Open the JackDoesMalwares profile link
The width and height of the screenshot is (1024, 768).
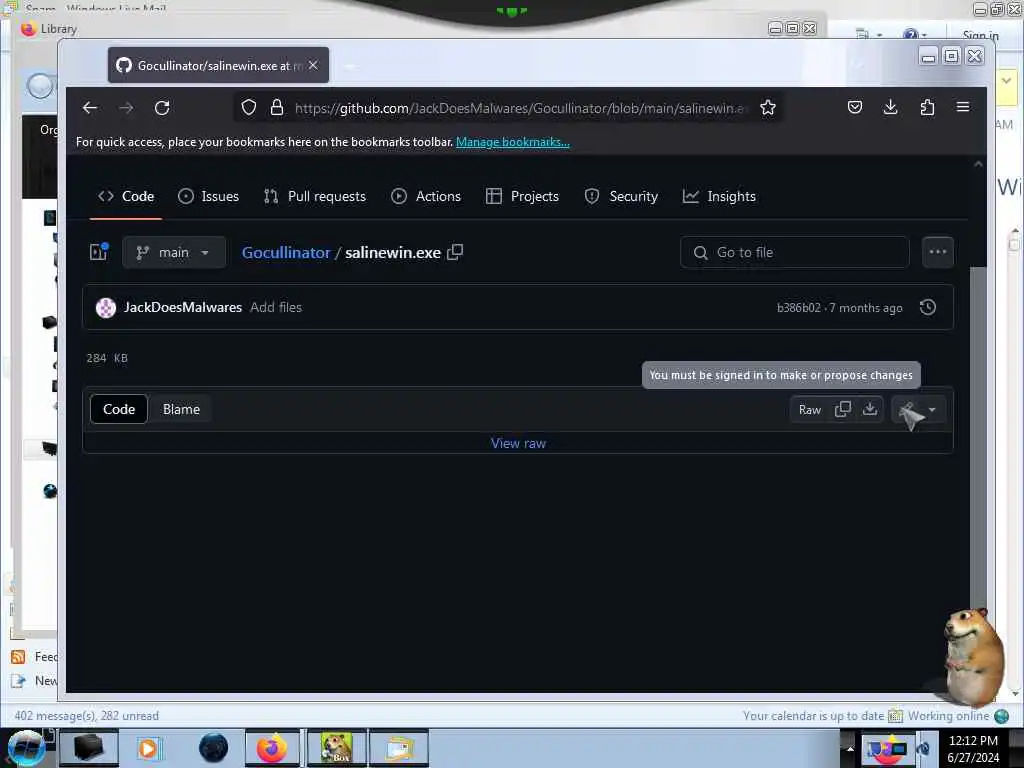(x=183, y=307)
